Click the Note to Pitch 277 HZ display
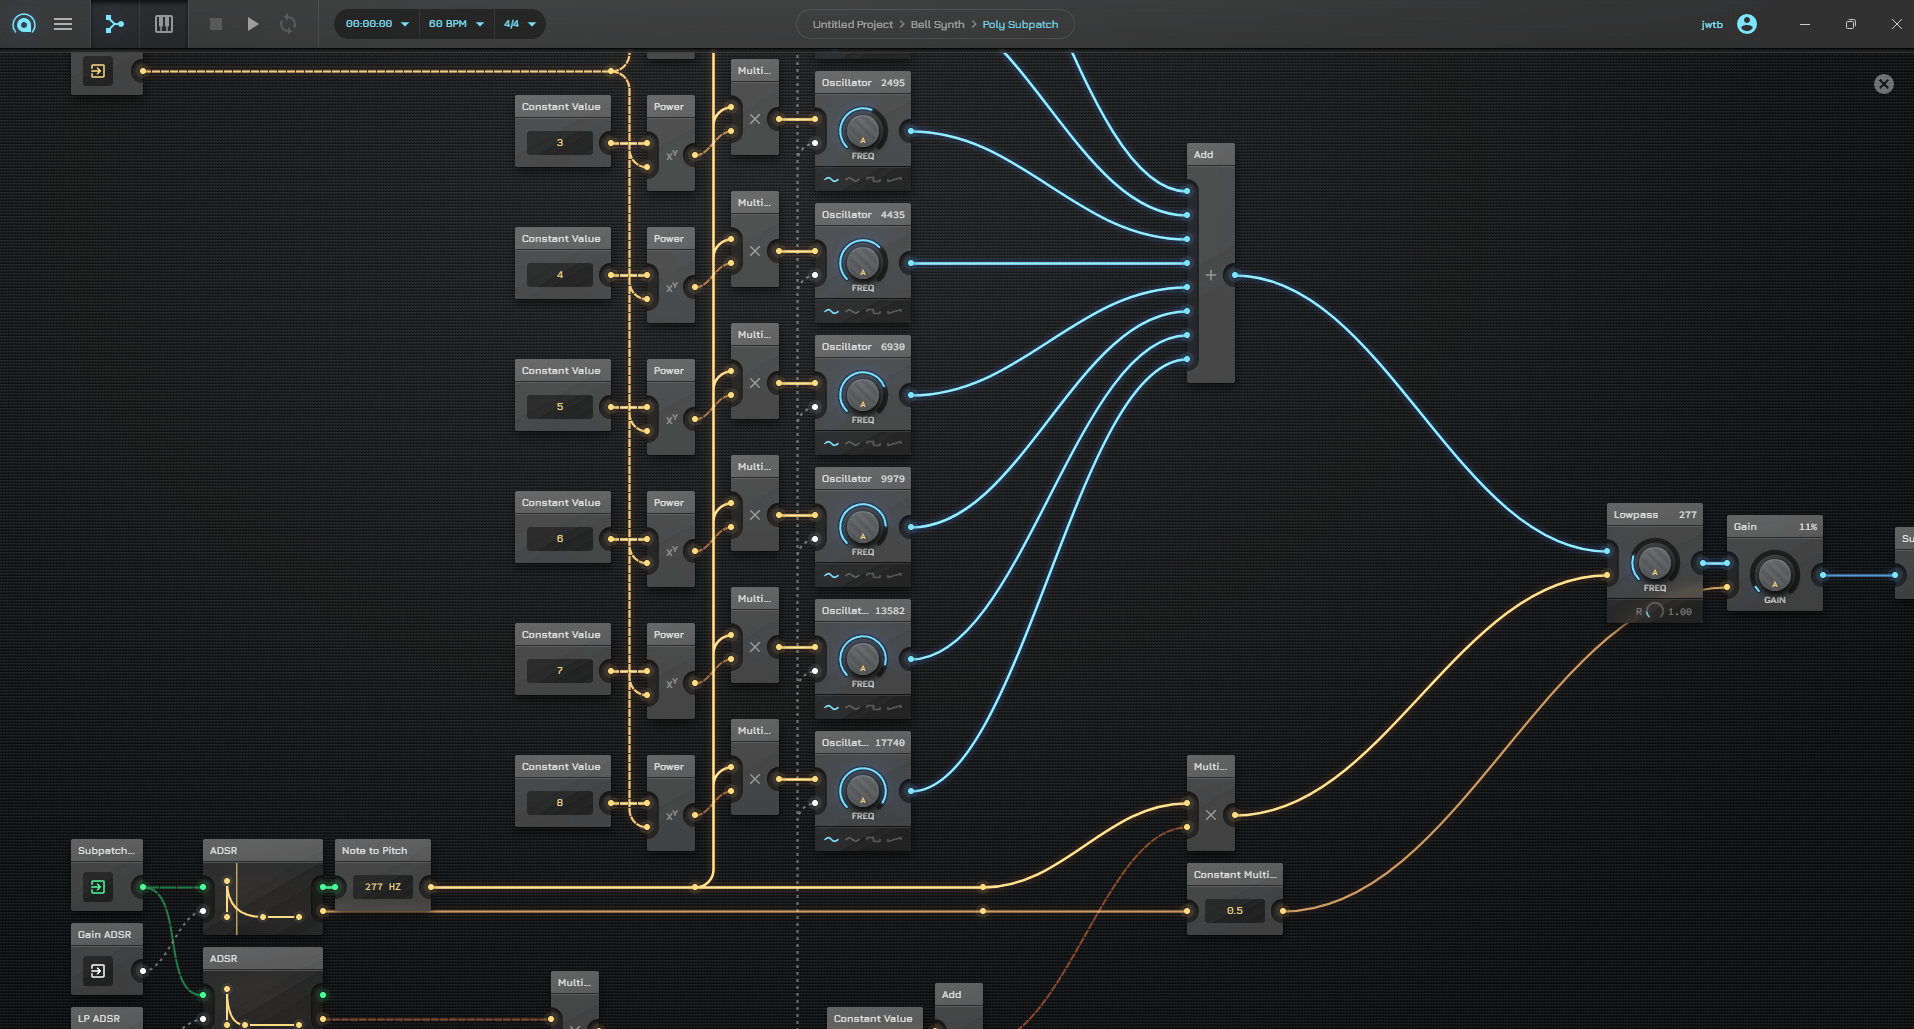This screenshot has width=1914, height=1029. (x=383, y=887)
